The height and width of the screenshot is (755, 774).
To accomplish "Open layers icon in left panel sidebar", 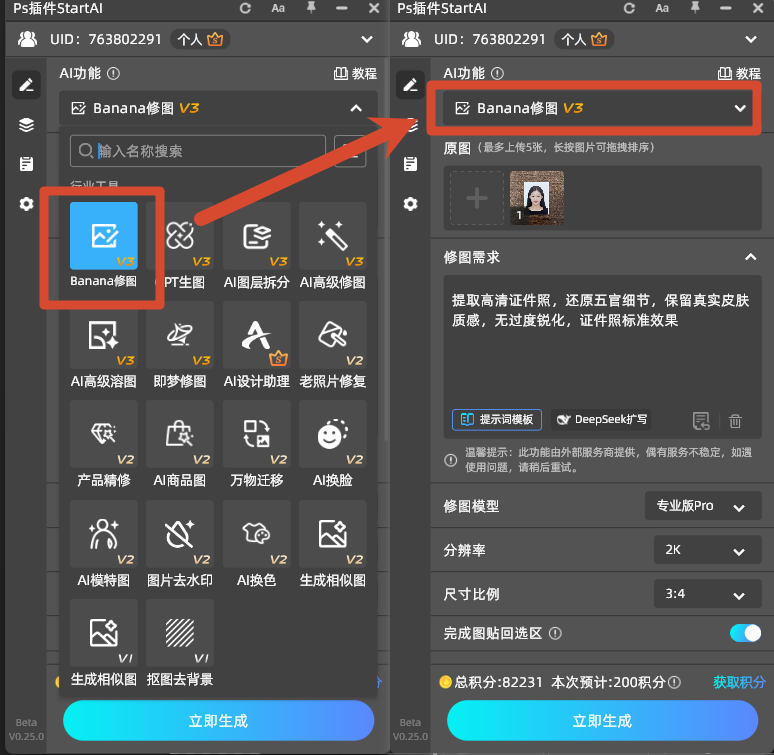I will [26, 124].
